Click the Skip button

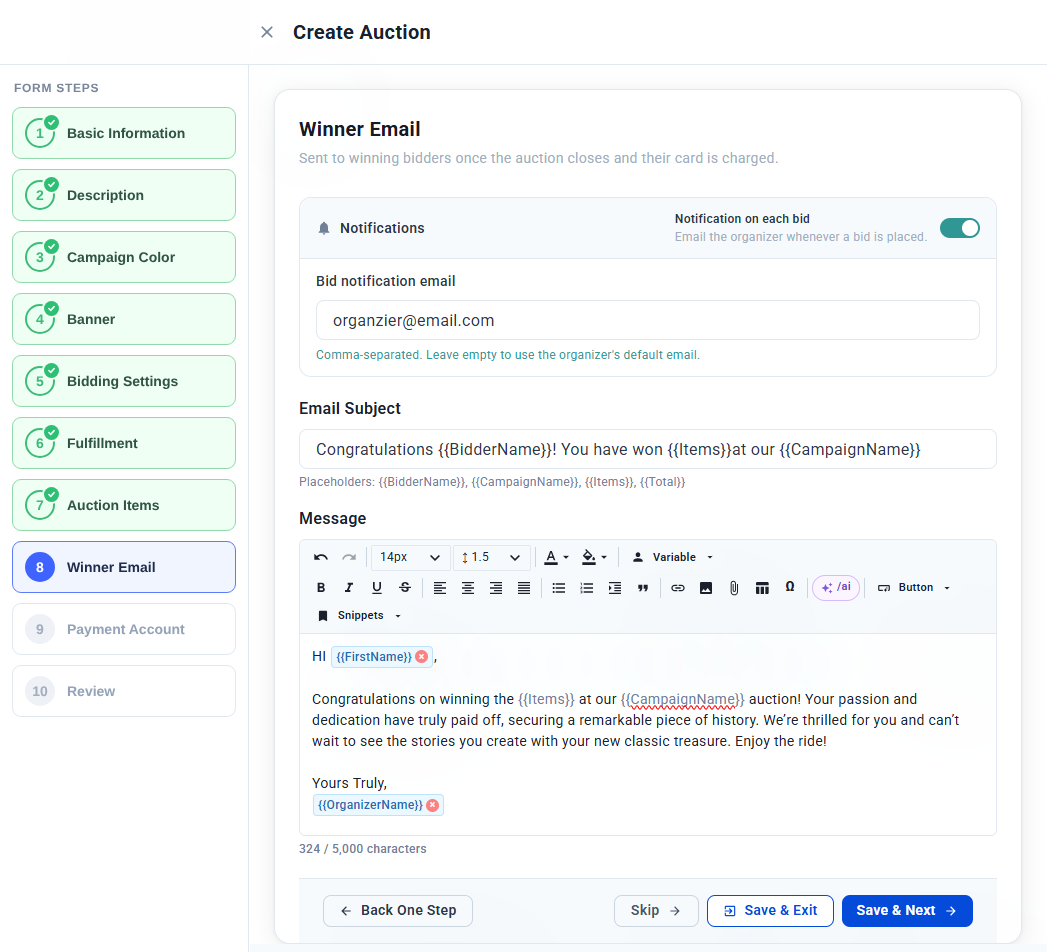click(656, 911)
